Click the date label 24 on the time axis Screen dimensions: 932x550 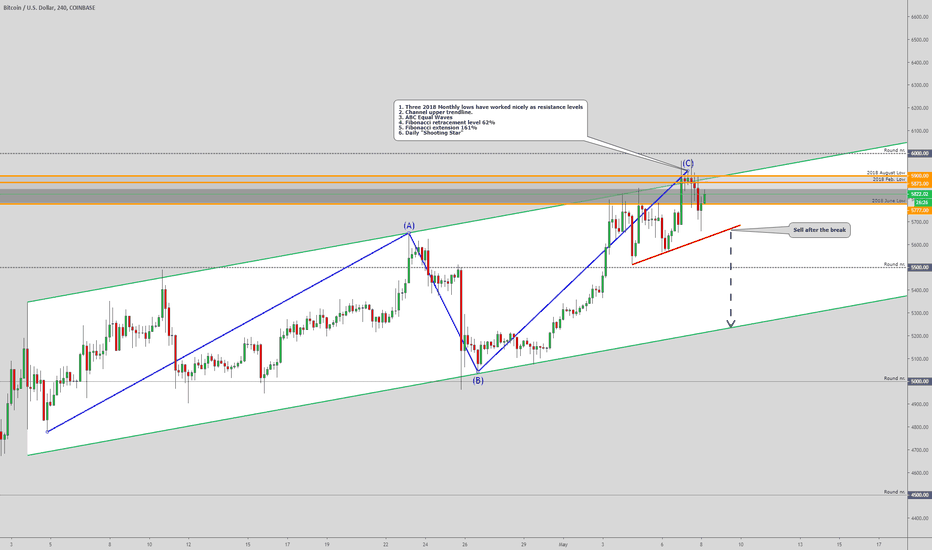point(425,543)
